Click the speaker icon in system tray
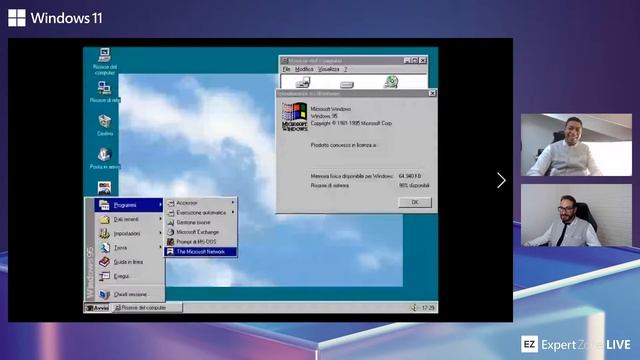Image resolution: width=640 pixels, height=360 pixels. pos(413,308)
